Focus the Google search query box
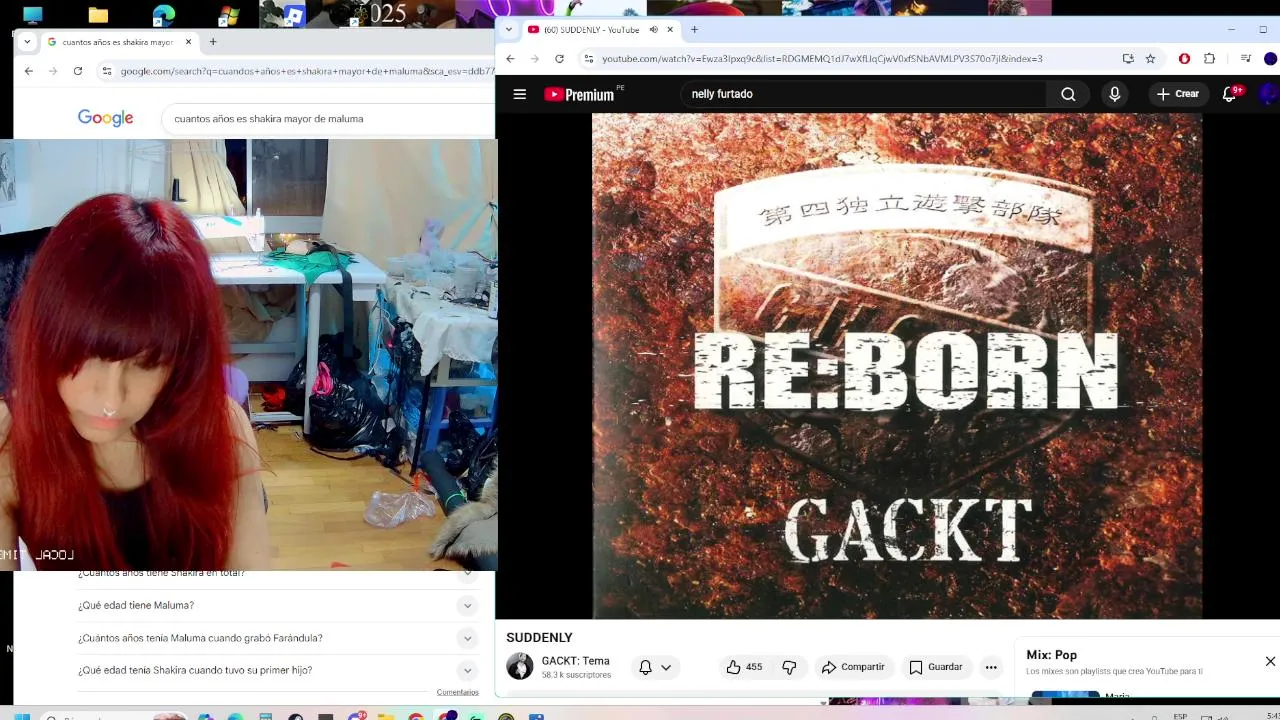The height and width of the screenshot is (720, 1280). coord(328,118)
